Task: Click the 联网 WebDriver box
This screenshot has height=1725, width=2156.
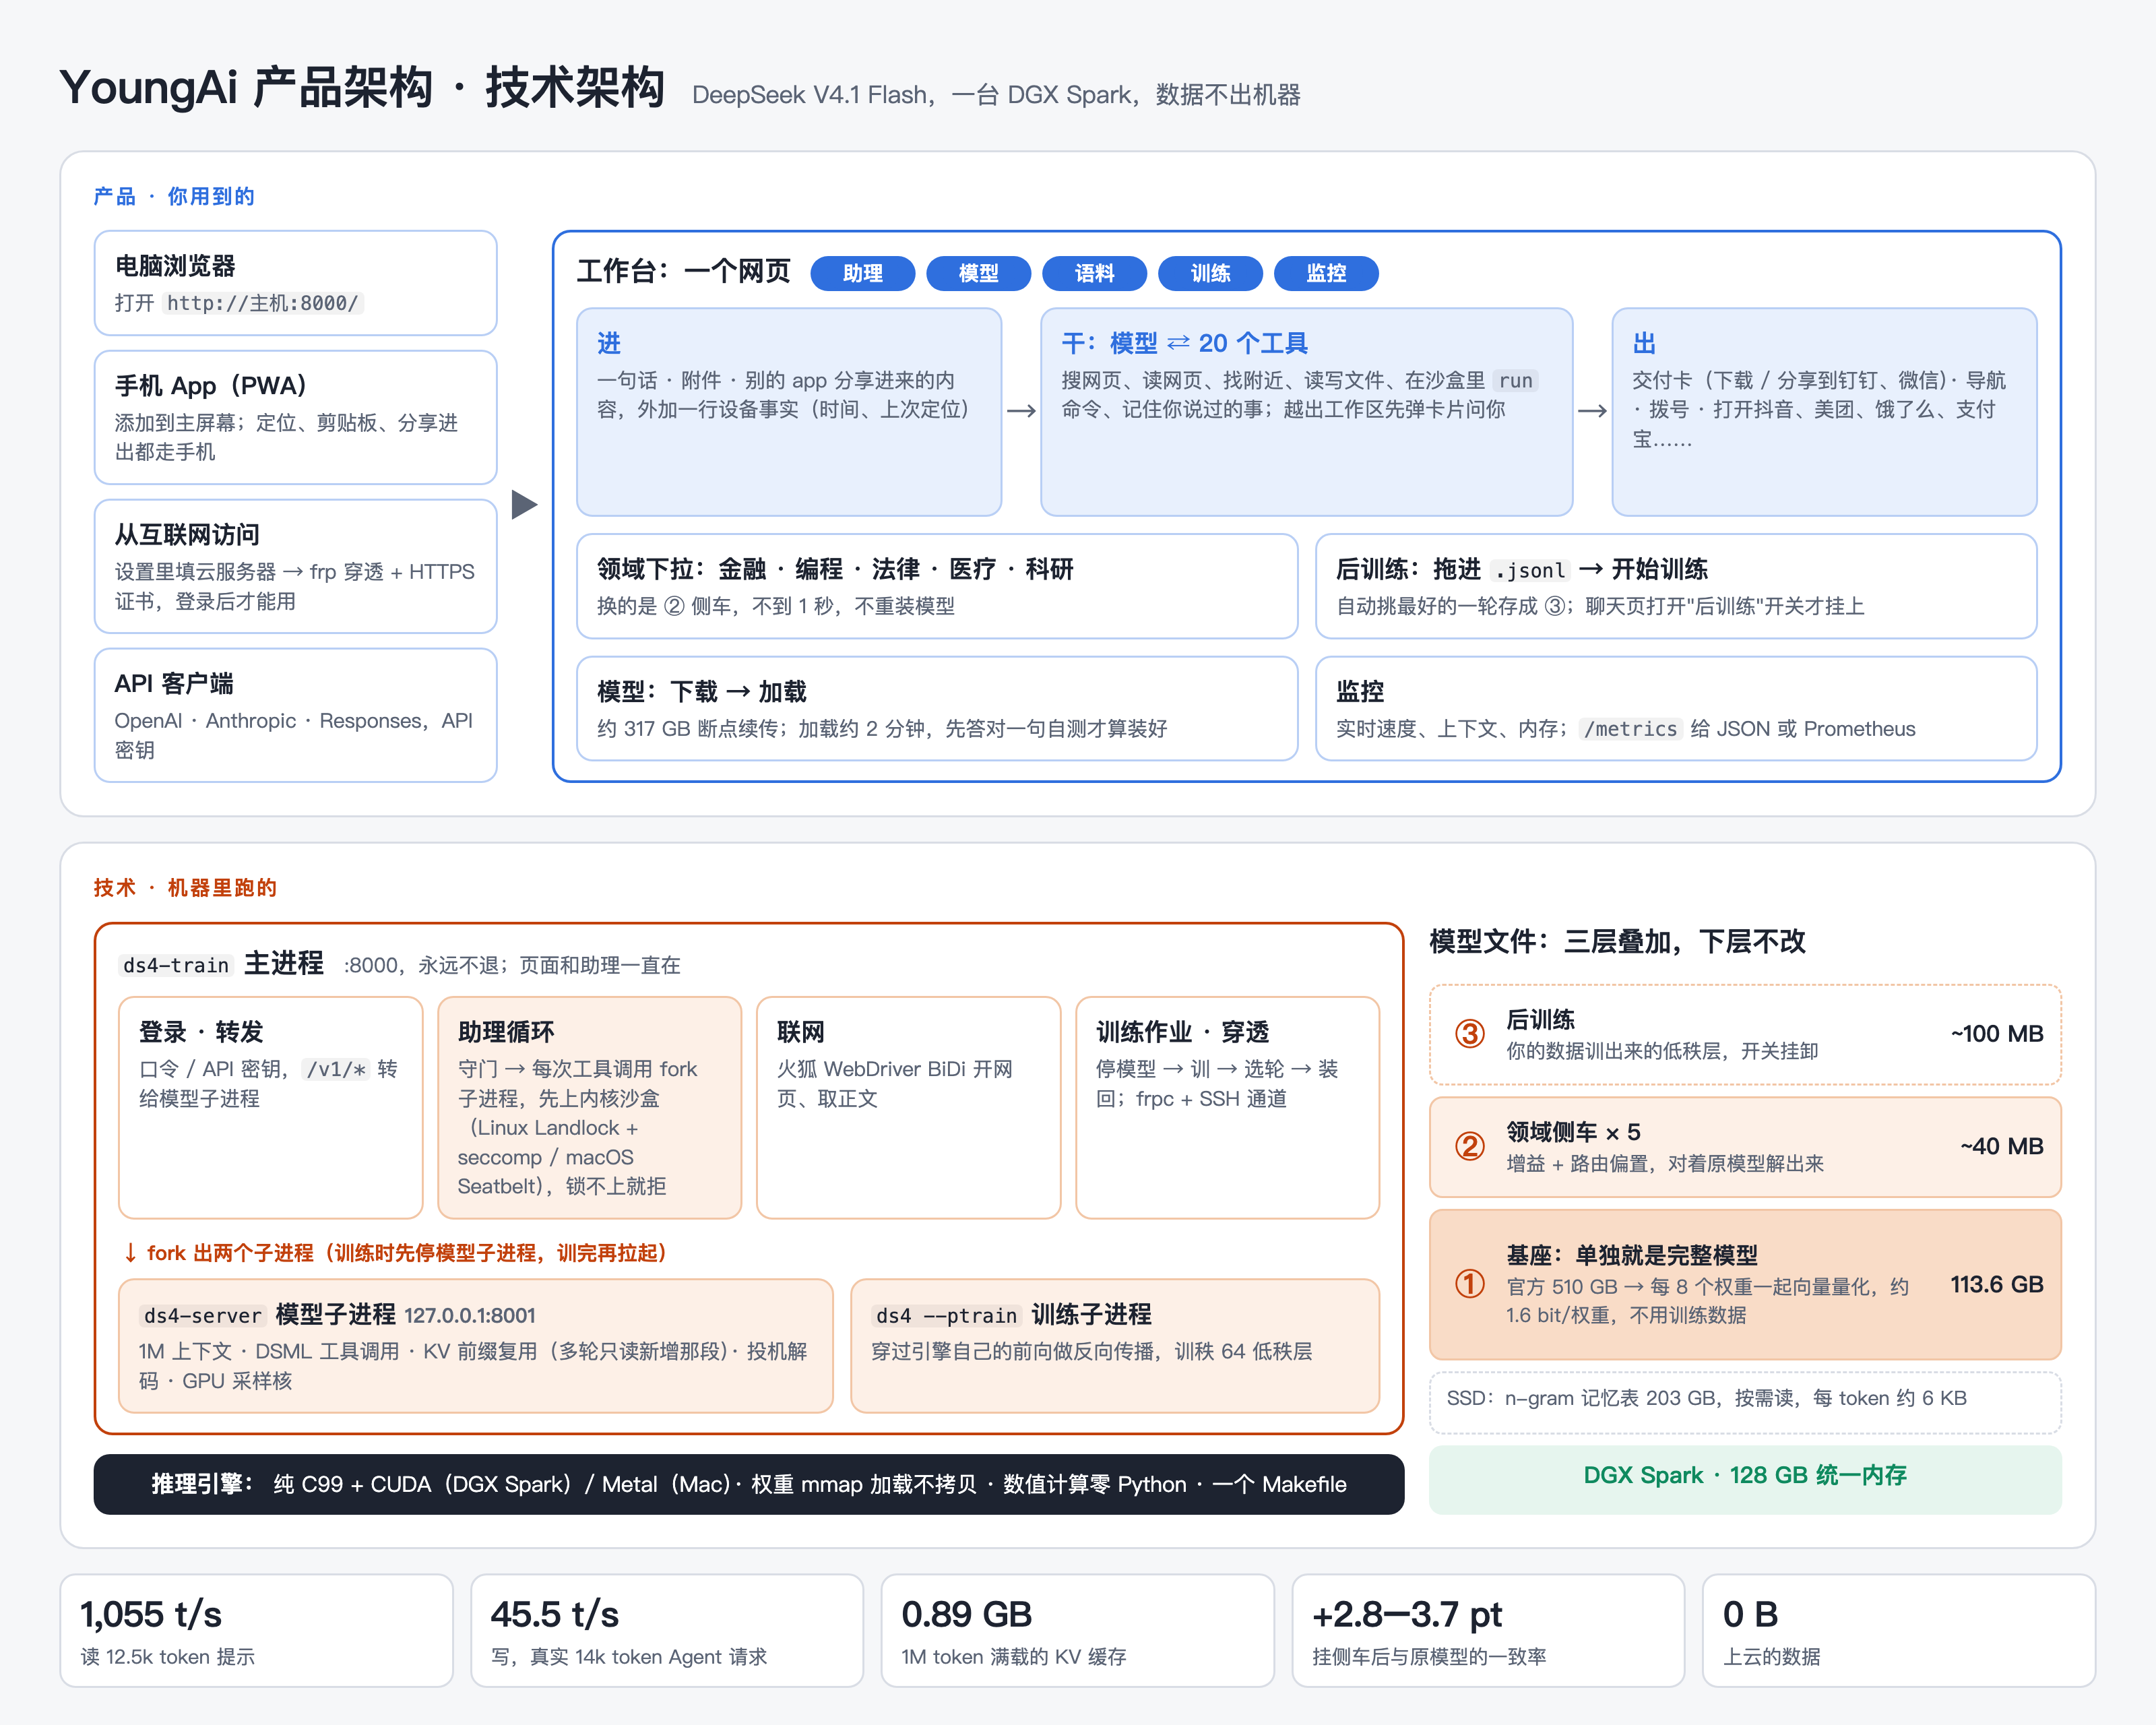Action: (x=908, y=1107)
